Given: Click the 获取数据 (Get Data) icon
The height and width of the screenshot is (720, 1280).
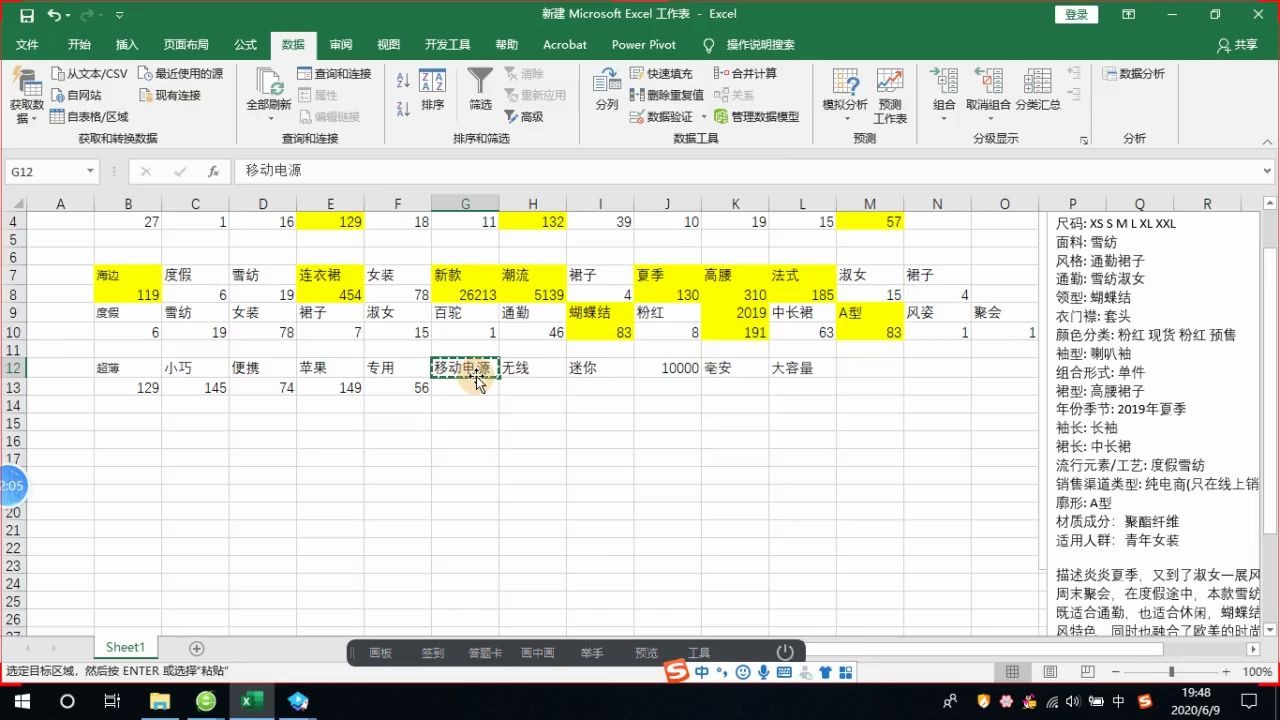Looking at the screenshot, I should [x=27, y=82].
